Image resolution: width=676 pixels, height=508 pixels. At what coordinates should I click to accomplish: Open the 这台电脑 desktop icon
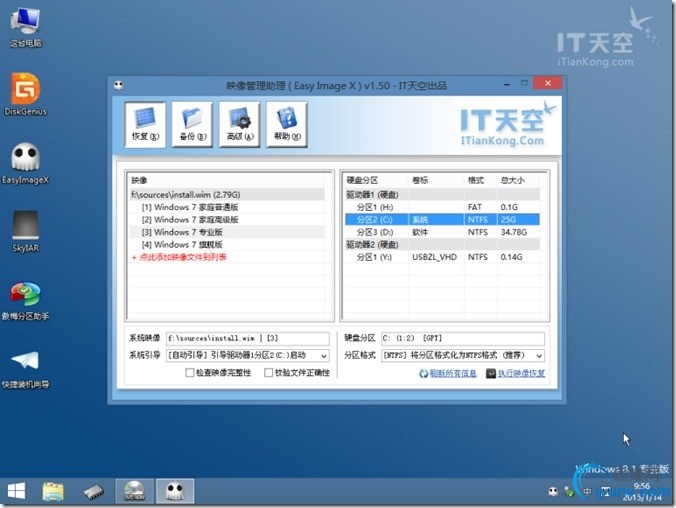click(x=25, y=28)
